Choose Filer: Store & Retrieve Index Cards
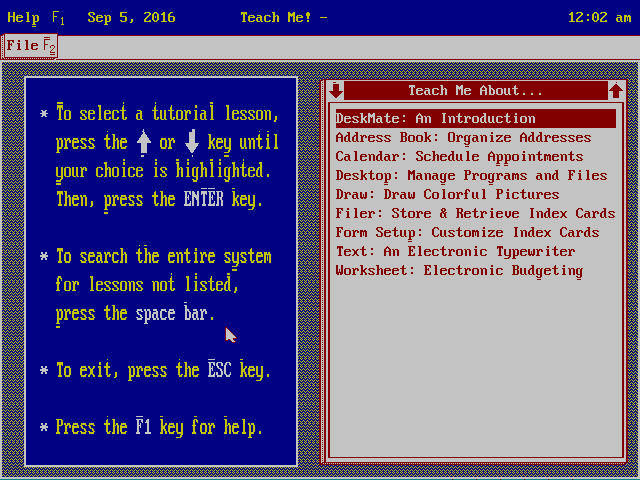The image size is (640, 480). coord(476,213)
